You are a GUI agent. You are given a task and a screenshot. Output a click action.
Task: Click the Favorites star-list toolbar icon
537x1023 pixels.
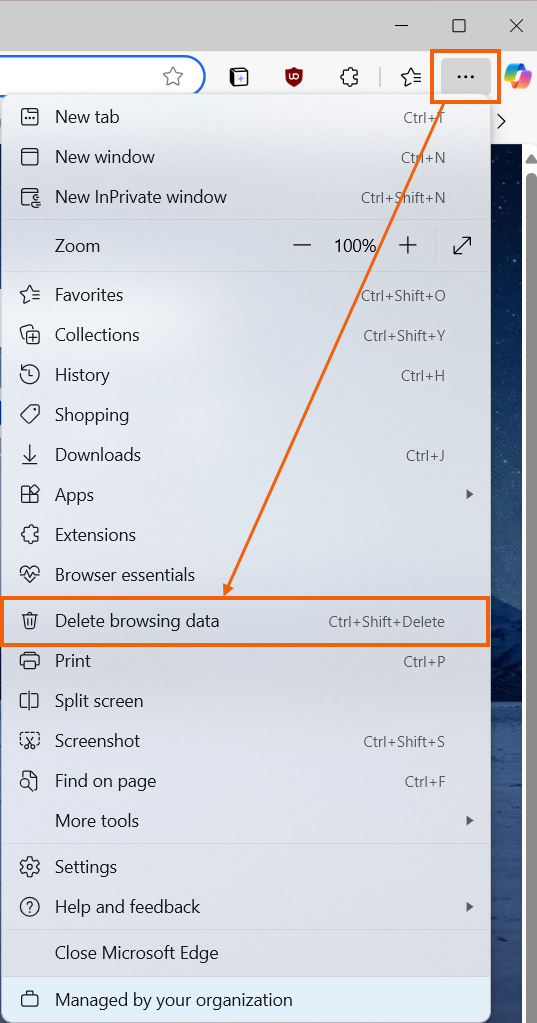click(410, 77)
